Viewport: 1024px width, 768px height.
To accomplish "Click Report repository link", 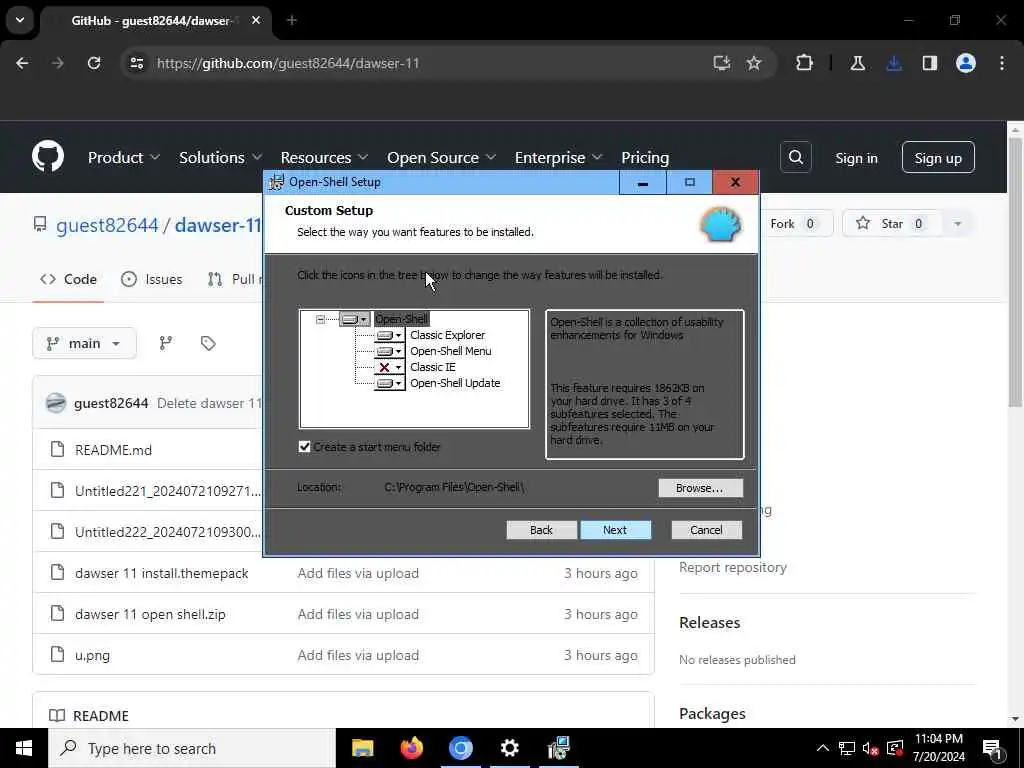I will [x=733, y=568].
